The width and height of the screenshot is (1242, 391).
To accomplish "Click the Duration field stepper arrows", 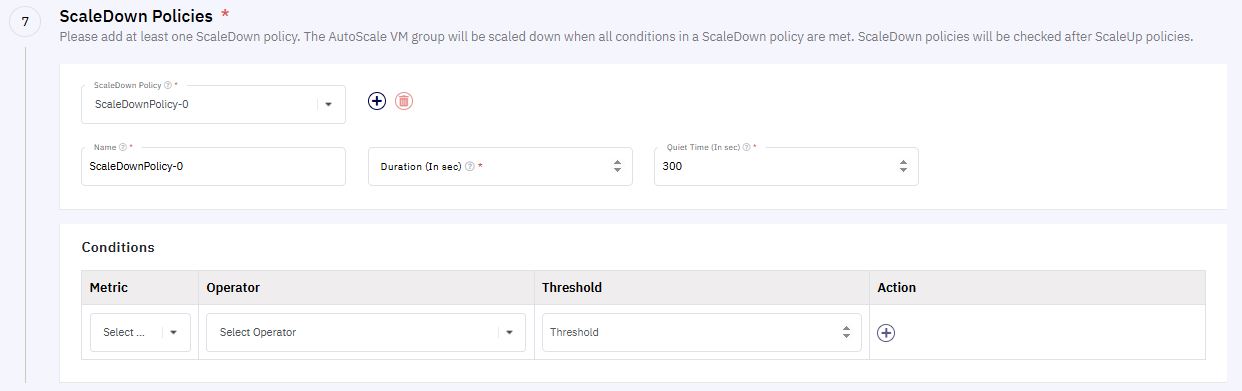I will [617, 167].
